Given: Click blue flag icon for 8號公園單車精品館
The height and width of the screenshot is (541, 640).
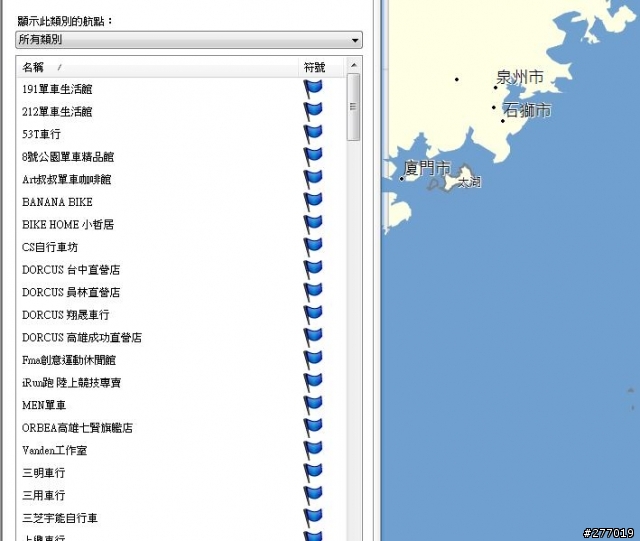Looking at the screenshot, I should point(313,157).
